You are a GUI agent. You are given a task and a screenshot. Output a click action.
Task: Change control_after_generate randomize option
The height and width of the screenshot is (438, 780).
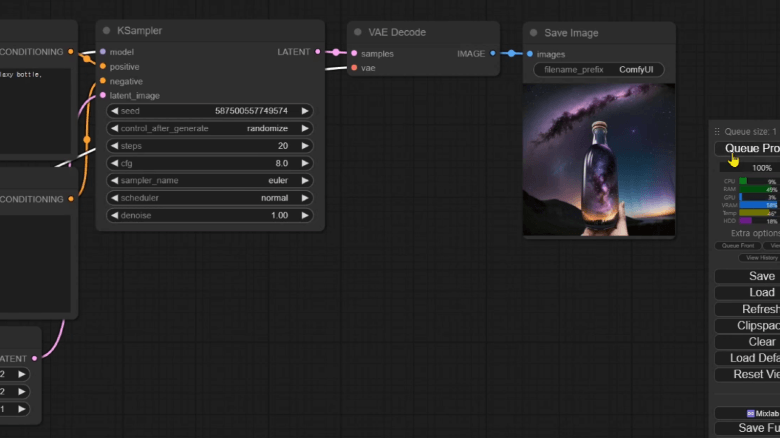pyautogui.click(x=209, y=129)
